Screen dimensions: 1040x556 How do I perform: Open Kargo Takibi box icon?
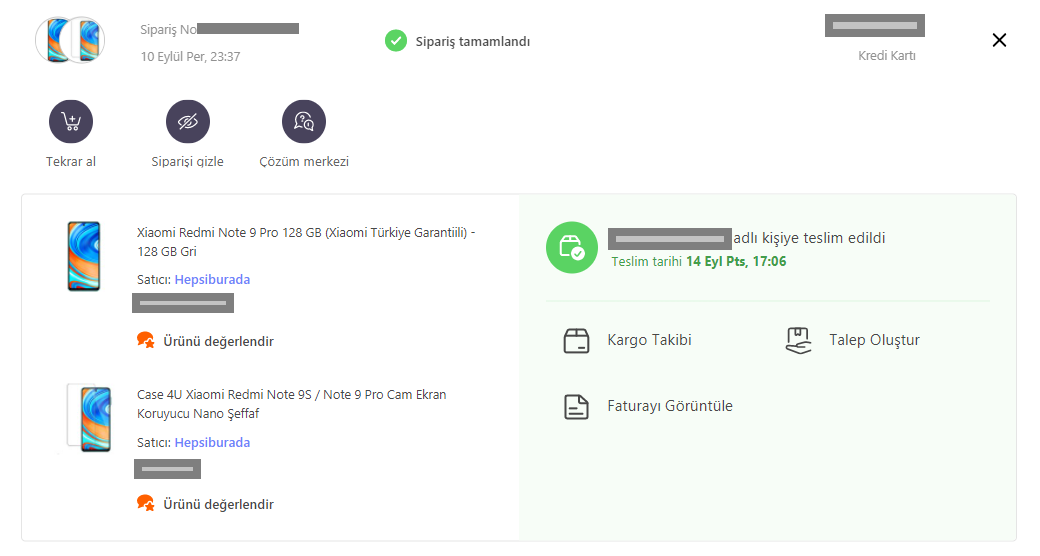pos(576,341)
